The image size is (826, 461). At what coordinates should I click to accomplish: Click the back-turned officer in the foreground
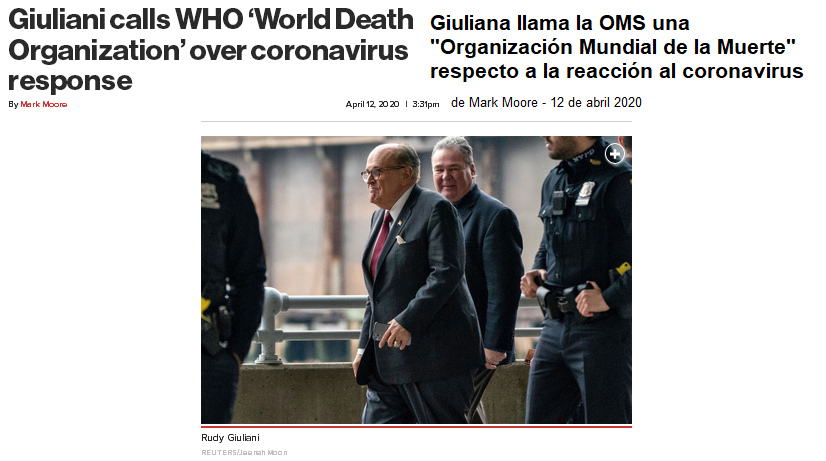(x=230, y=287)
